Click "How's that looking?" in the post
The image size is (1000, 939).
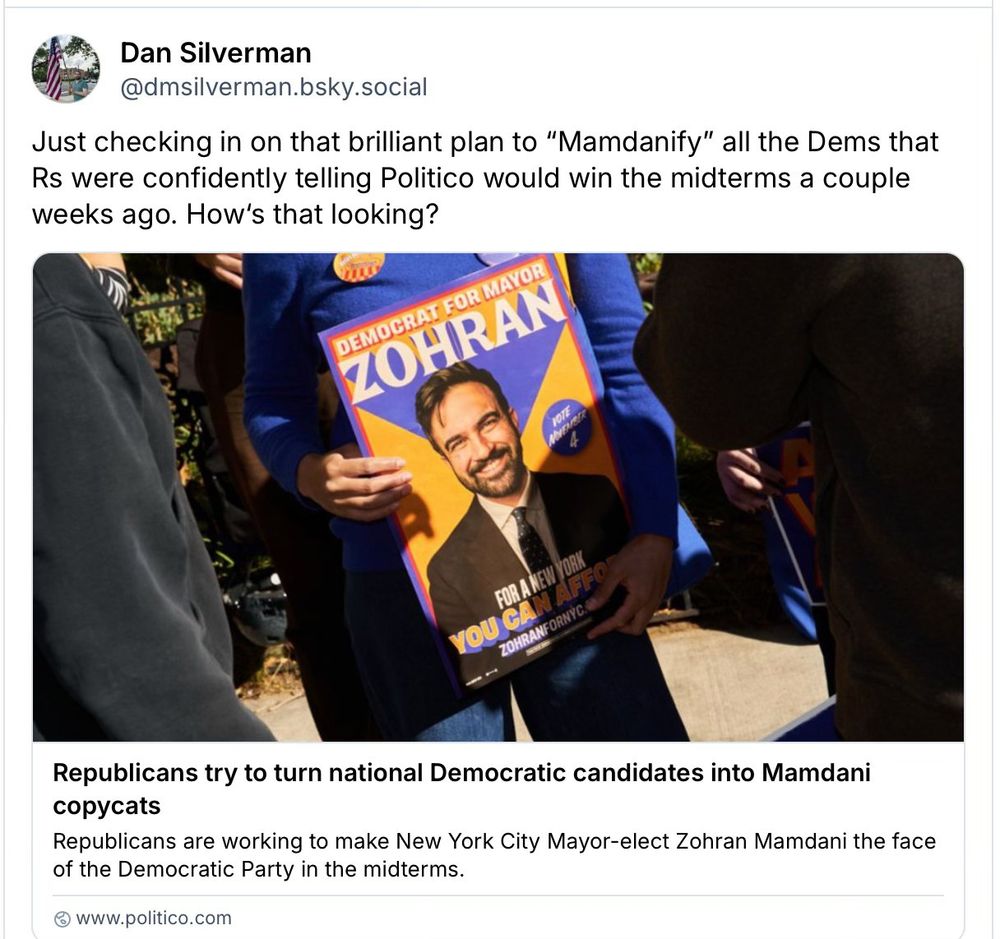(x=312, y=214)
